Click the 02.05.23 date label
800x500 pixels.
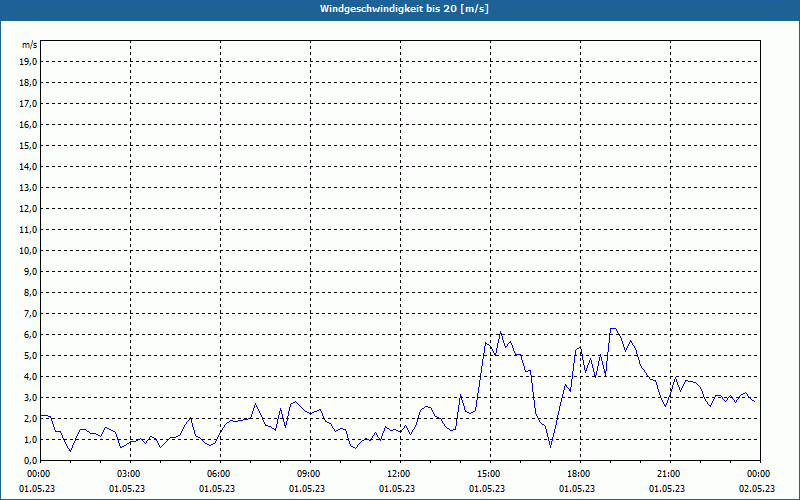pos(757,489)
